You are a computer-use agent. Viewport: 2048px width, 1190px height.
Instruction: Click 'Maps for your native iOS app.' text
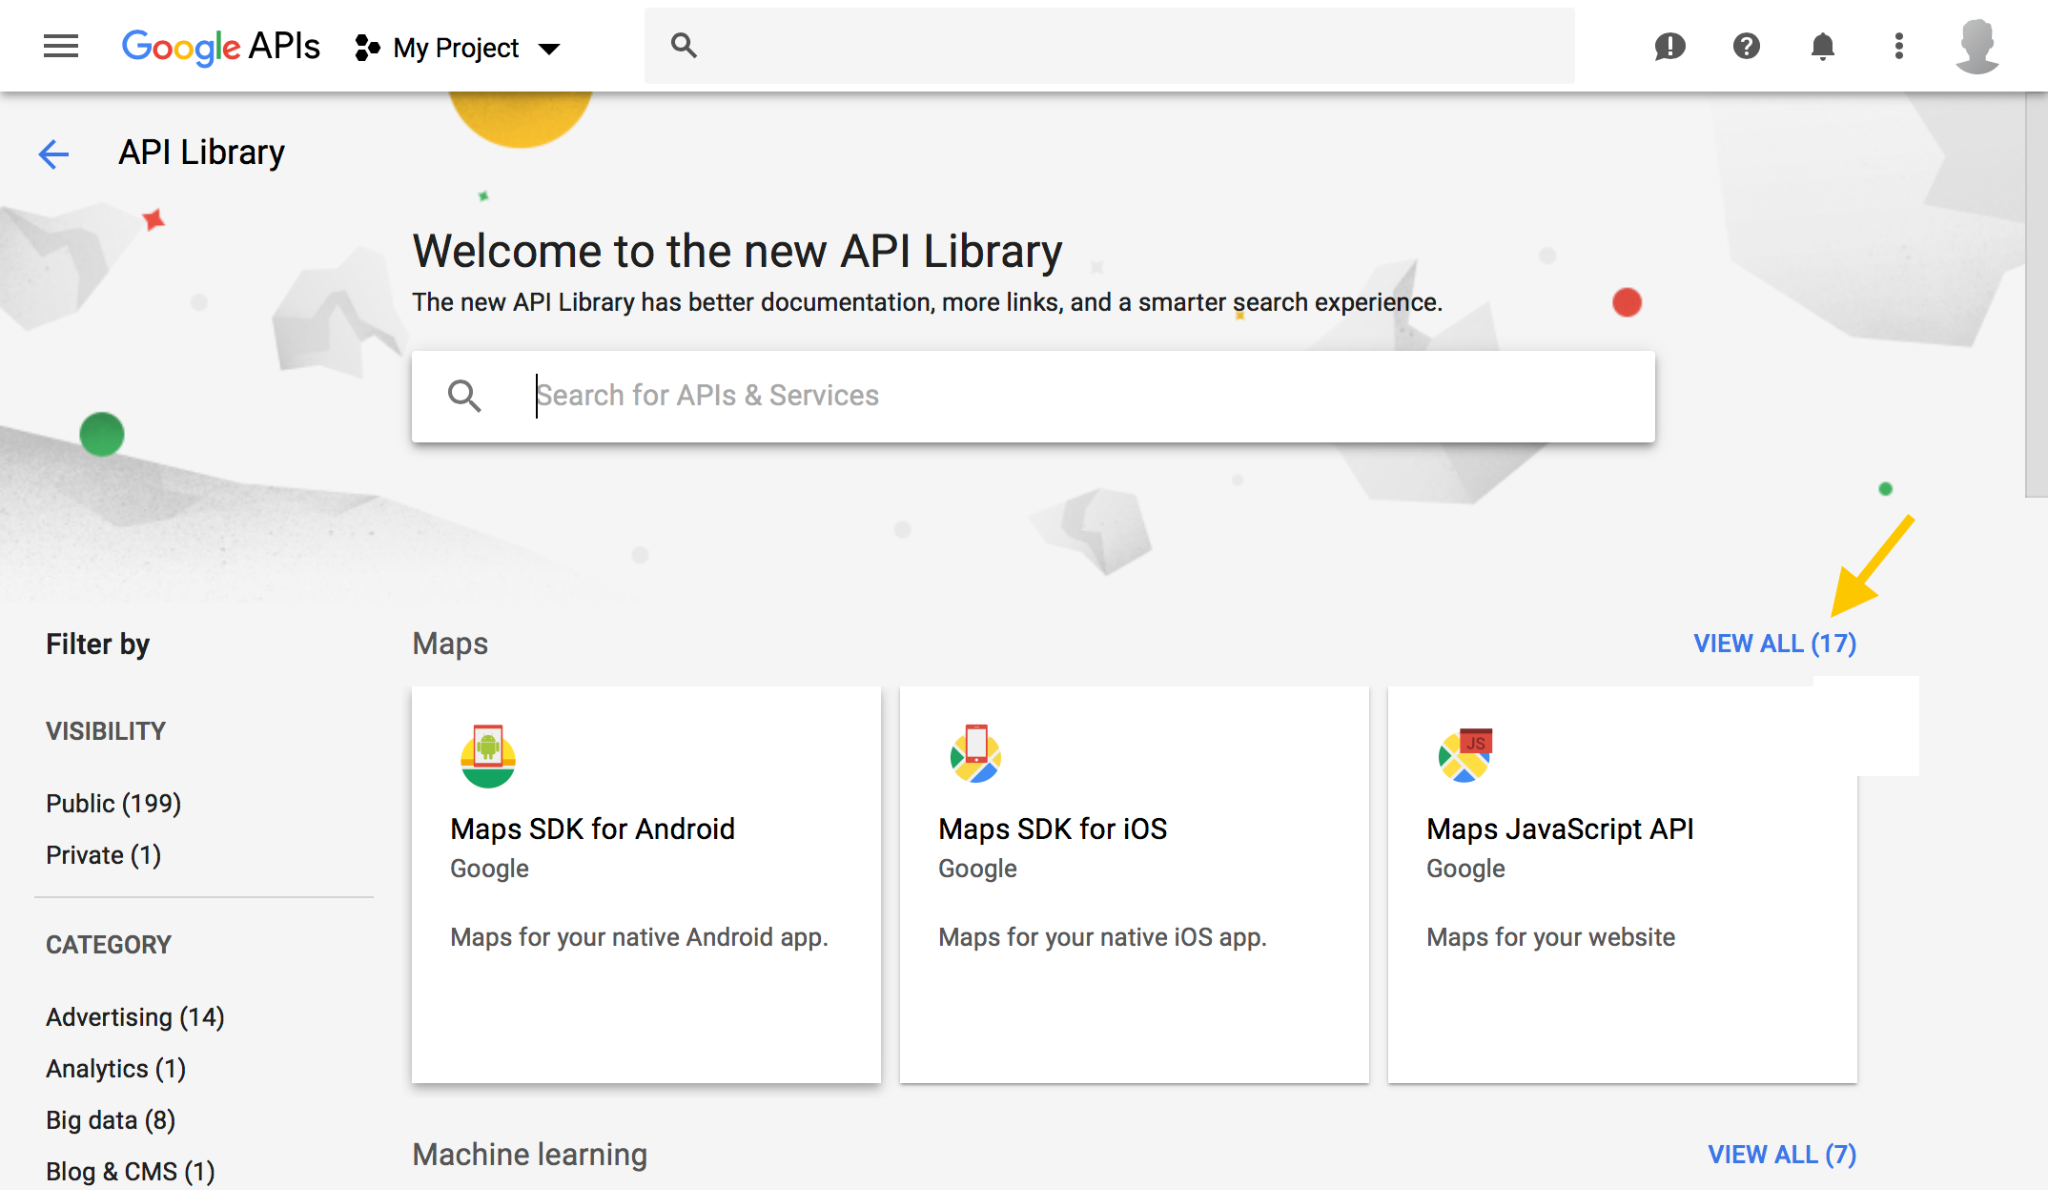coord(1102,937)
